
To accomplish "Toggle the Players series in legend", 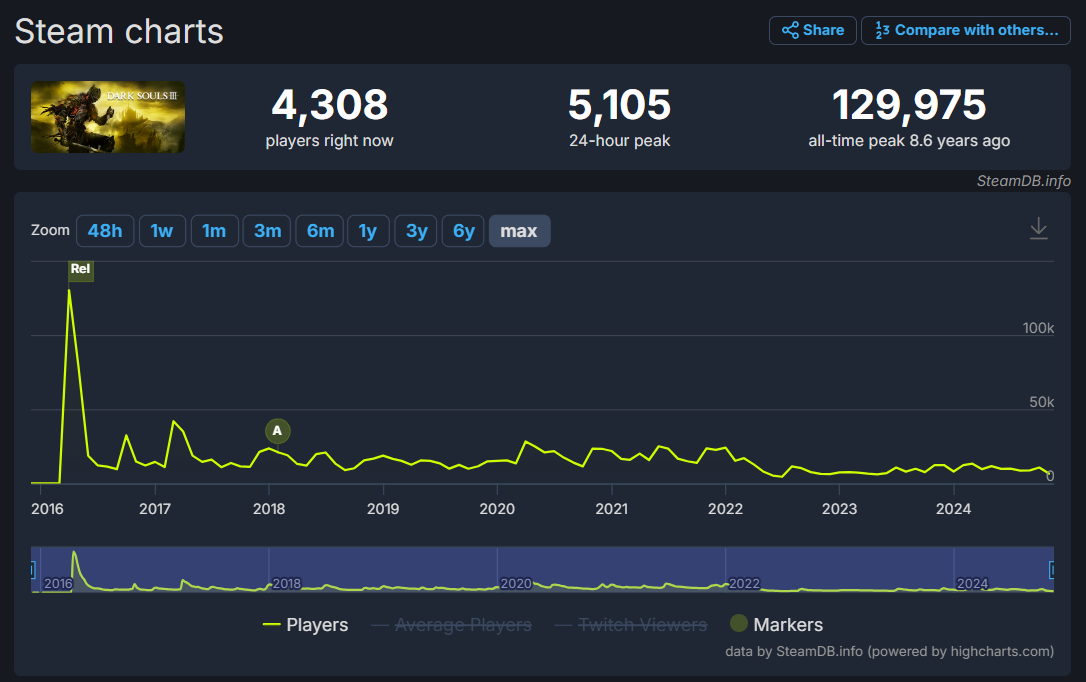I will [x=305, y=625].
